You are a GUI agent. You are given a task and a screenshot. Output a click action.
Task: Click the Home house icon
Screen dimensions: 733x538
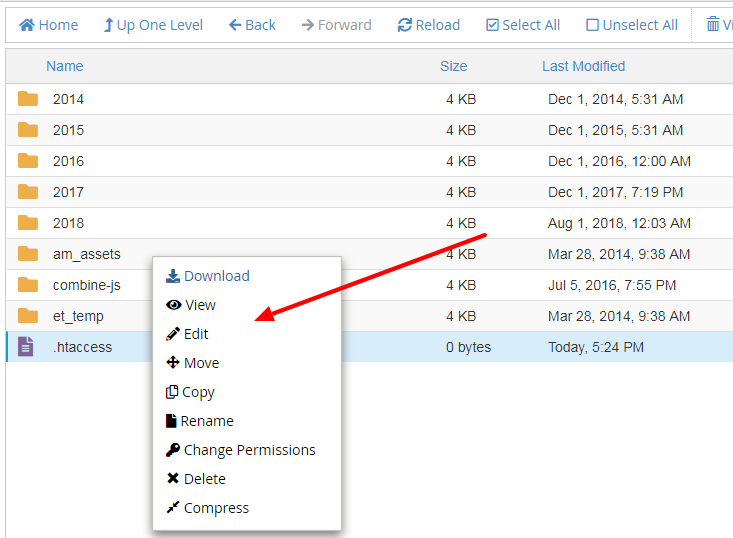point(27,24)
